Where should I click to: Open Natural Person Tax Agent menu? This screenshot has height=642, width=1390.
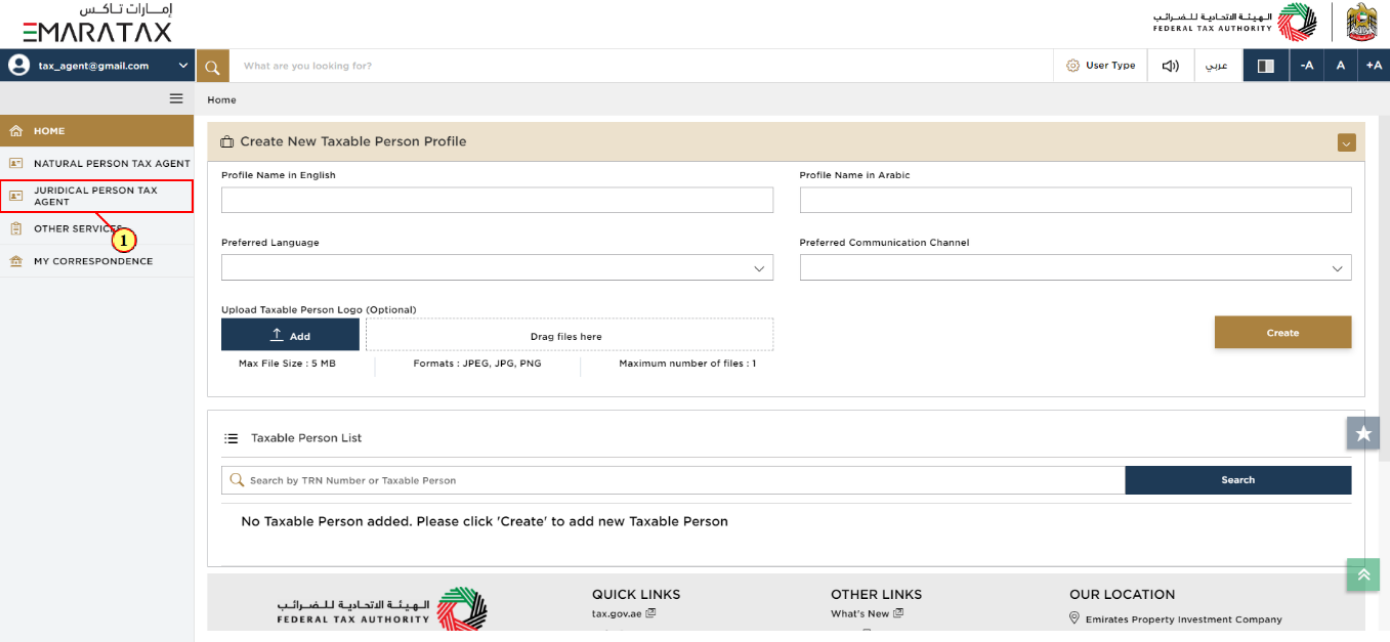click(x=97, y=163)
